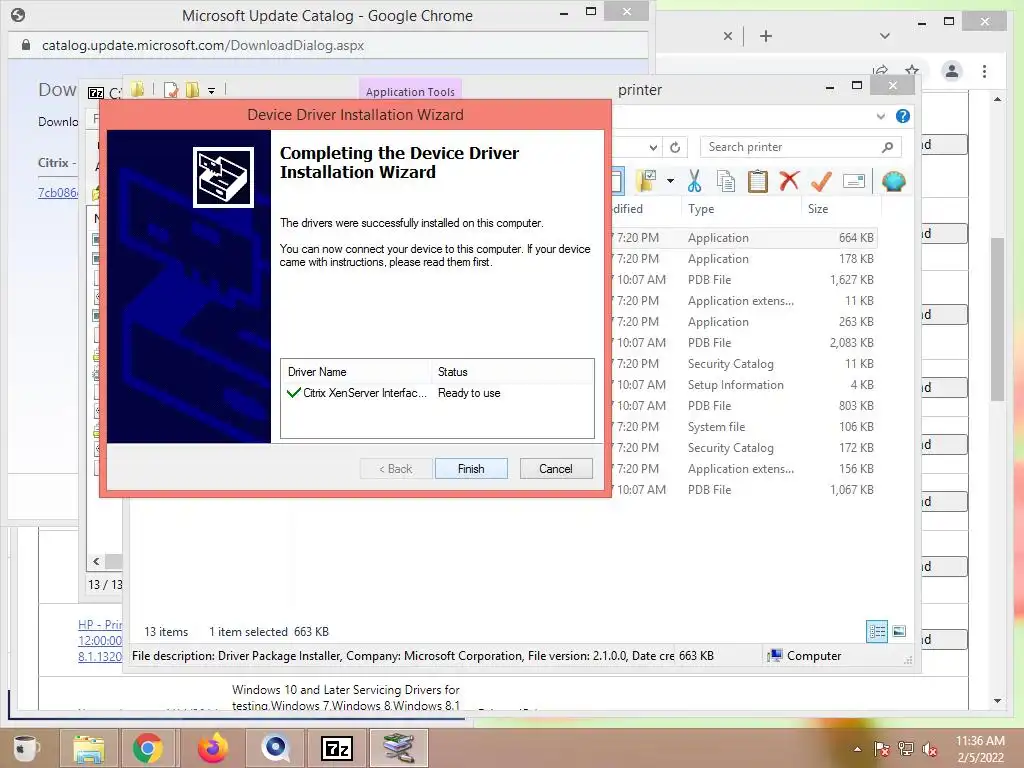This screenshot has width=1024, height=768.
Task: Click Cancel in the driver wizard
Action: (556, 469)
